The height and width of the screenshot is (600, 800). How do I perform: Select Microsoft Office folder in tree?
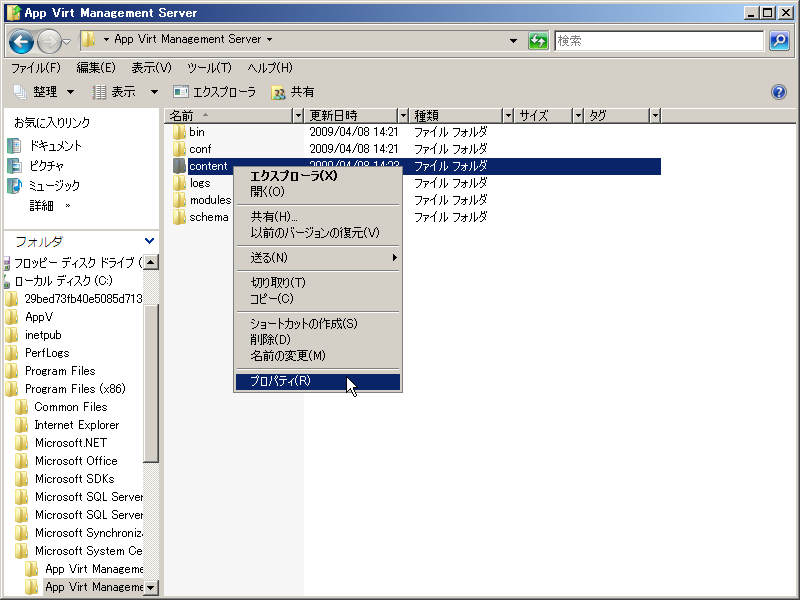pyautogui.click(x=76, y=461)
